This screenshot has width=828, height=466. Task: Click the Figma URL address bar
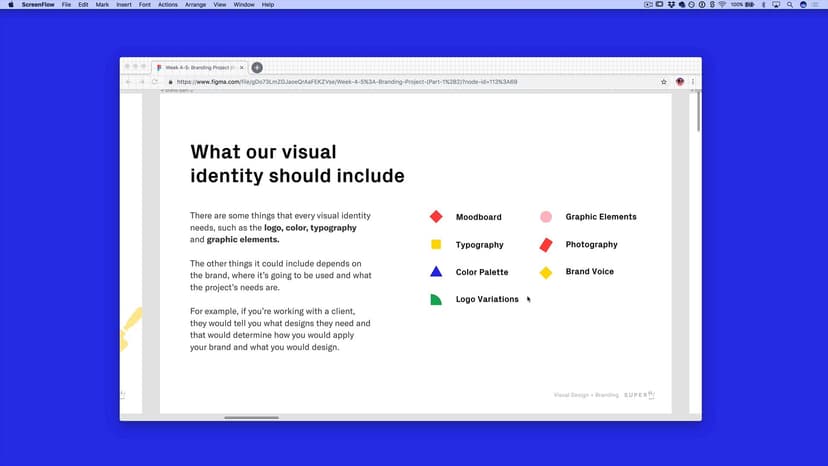400,82
